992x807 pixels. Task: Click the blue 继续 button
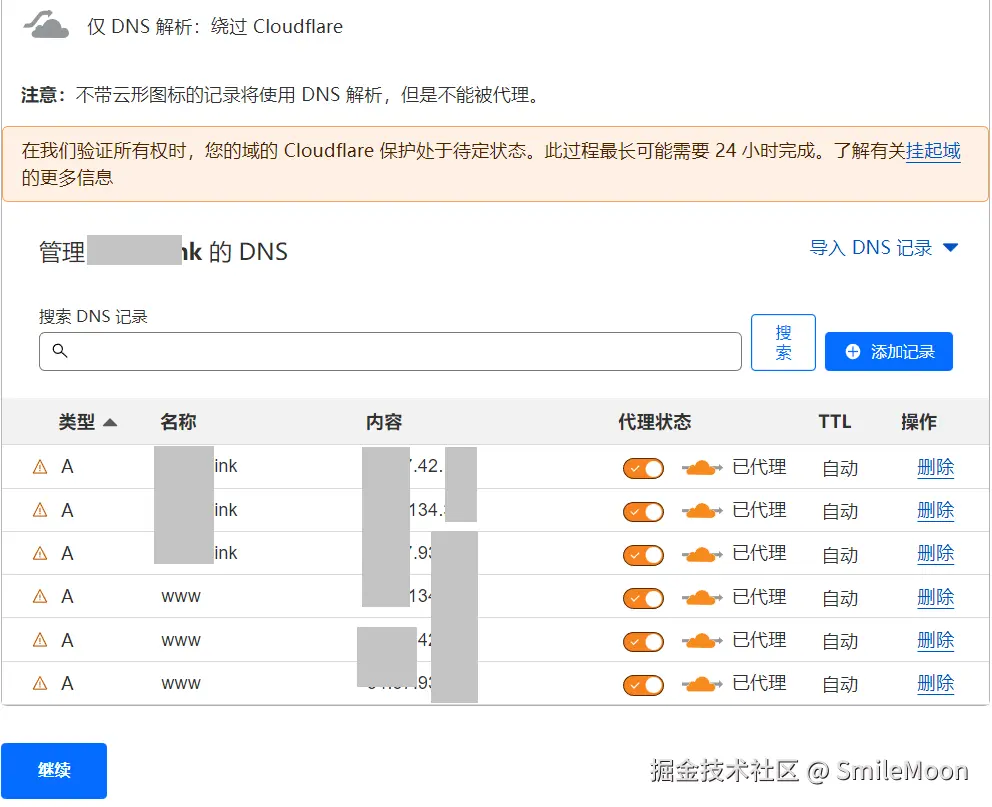click(x=54, y=770)
